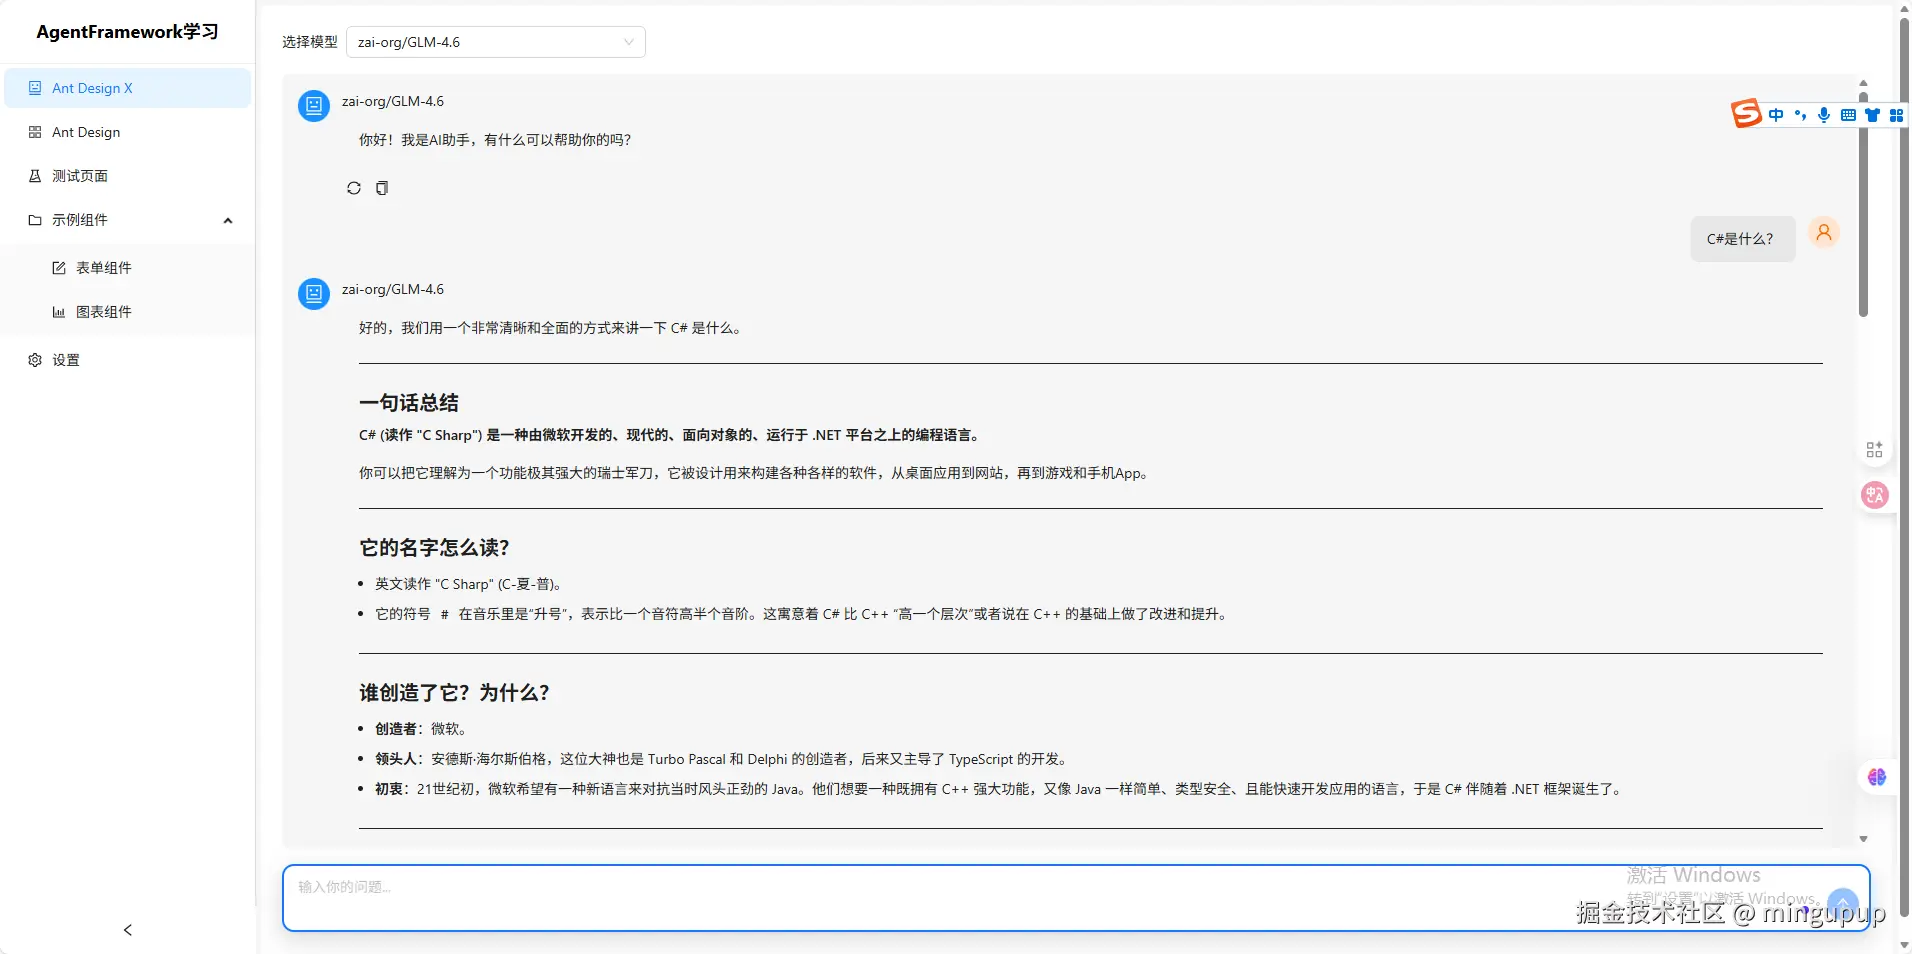1912x954 pixels.
Task: Click the page's vertical scrollbar thumb
Action: pyautogui.click(x=1904, y=465)
